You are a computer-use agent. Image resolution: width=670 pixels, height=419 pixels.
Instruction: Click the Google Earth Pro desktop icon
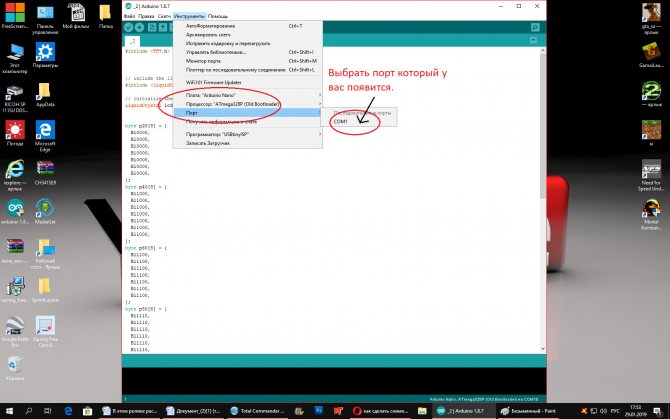[x=15, y=328]
